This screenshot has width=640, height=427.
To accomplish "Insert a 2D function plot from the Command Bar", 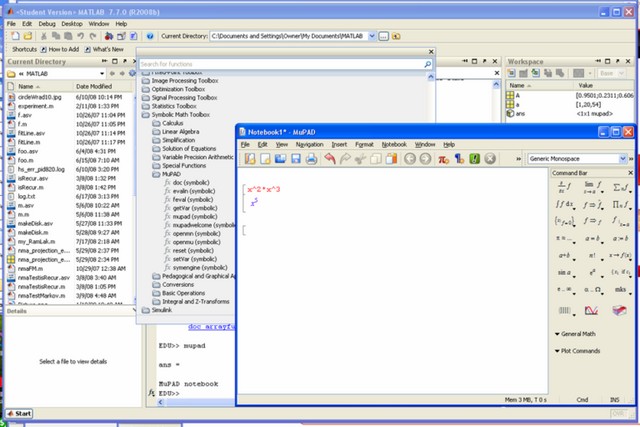I will pyautogui.click(x=591, y=311).
